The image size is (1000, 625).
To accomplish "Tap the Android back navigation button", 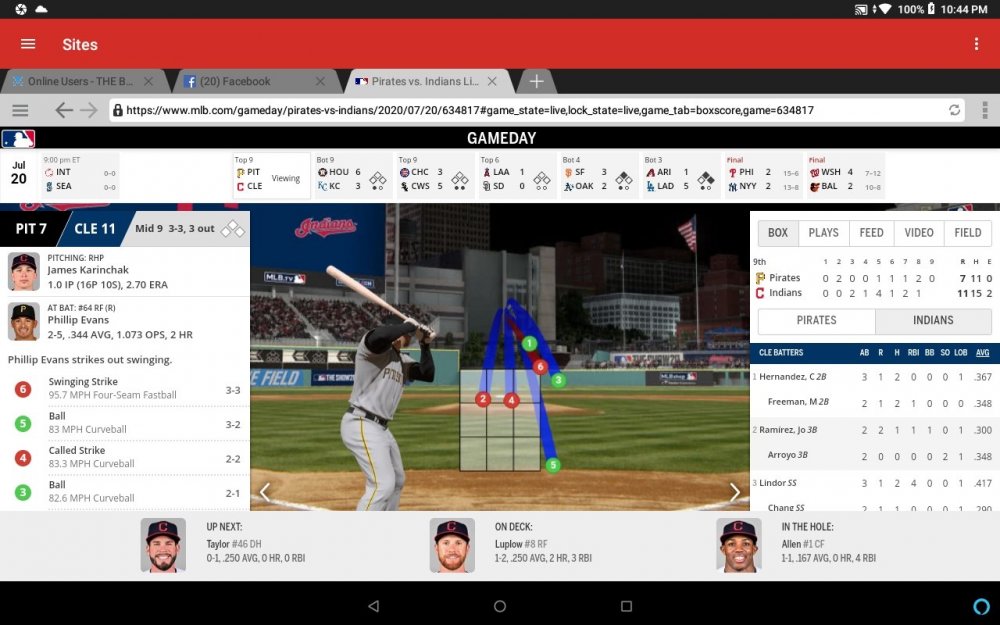I will (x=374, y=606).
